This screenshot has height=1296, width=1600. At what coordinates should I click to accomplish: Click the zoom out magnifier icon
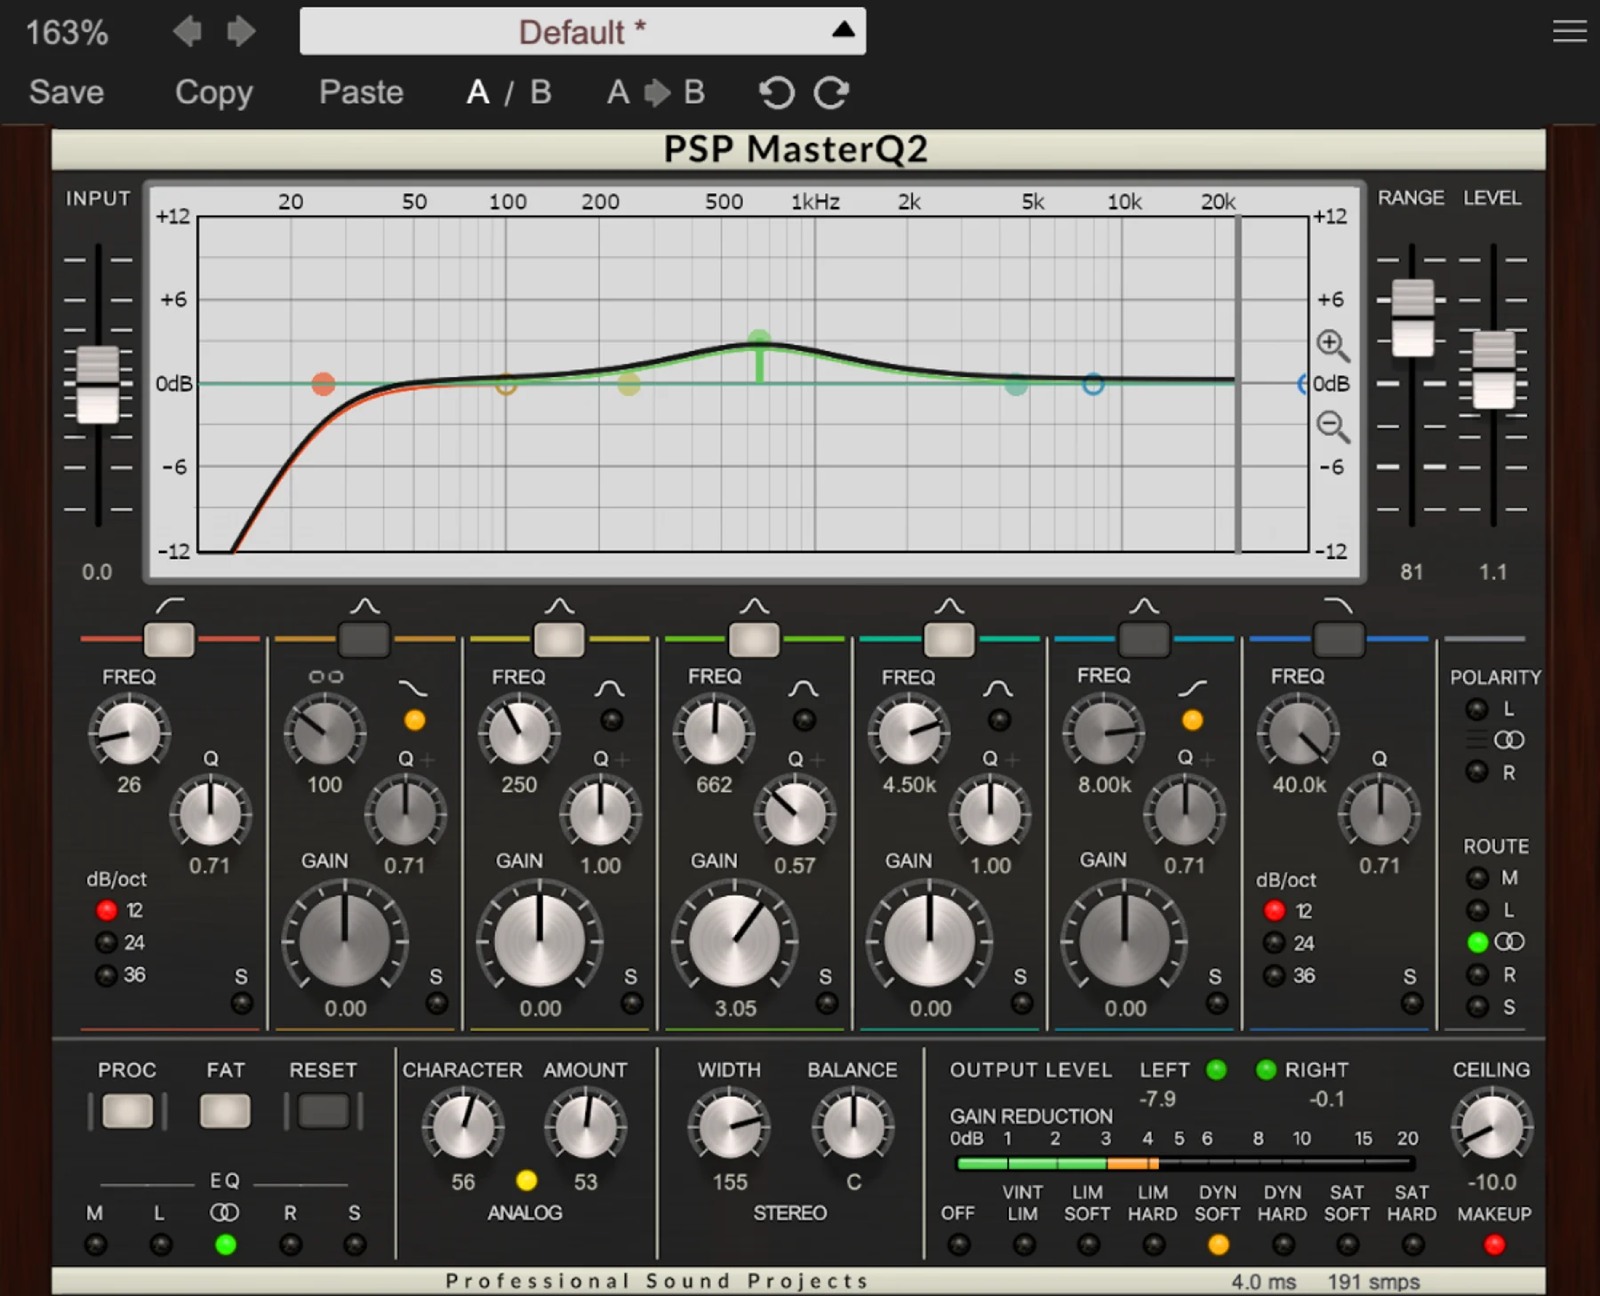pyautogui.click(x=1331, y=426)
